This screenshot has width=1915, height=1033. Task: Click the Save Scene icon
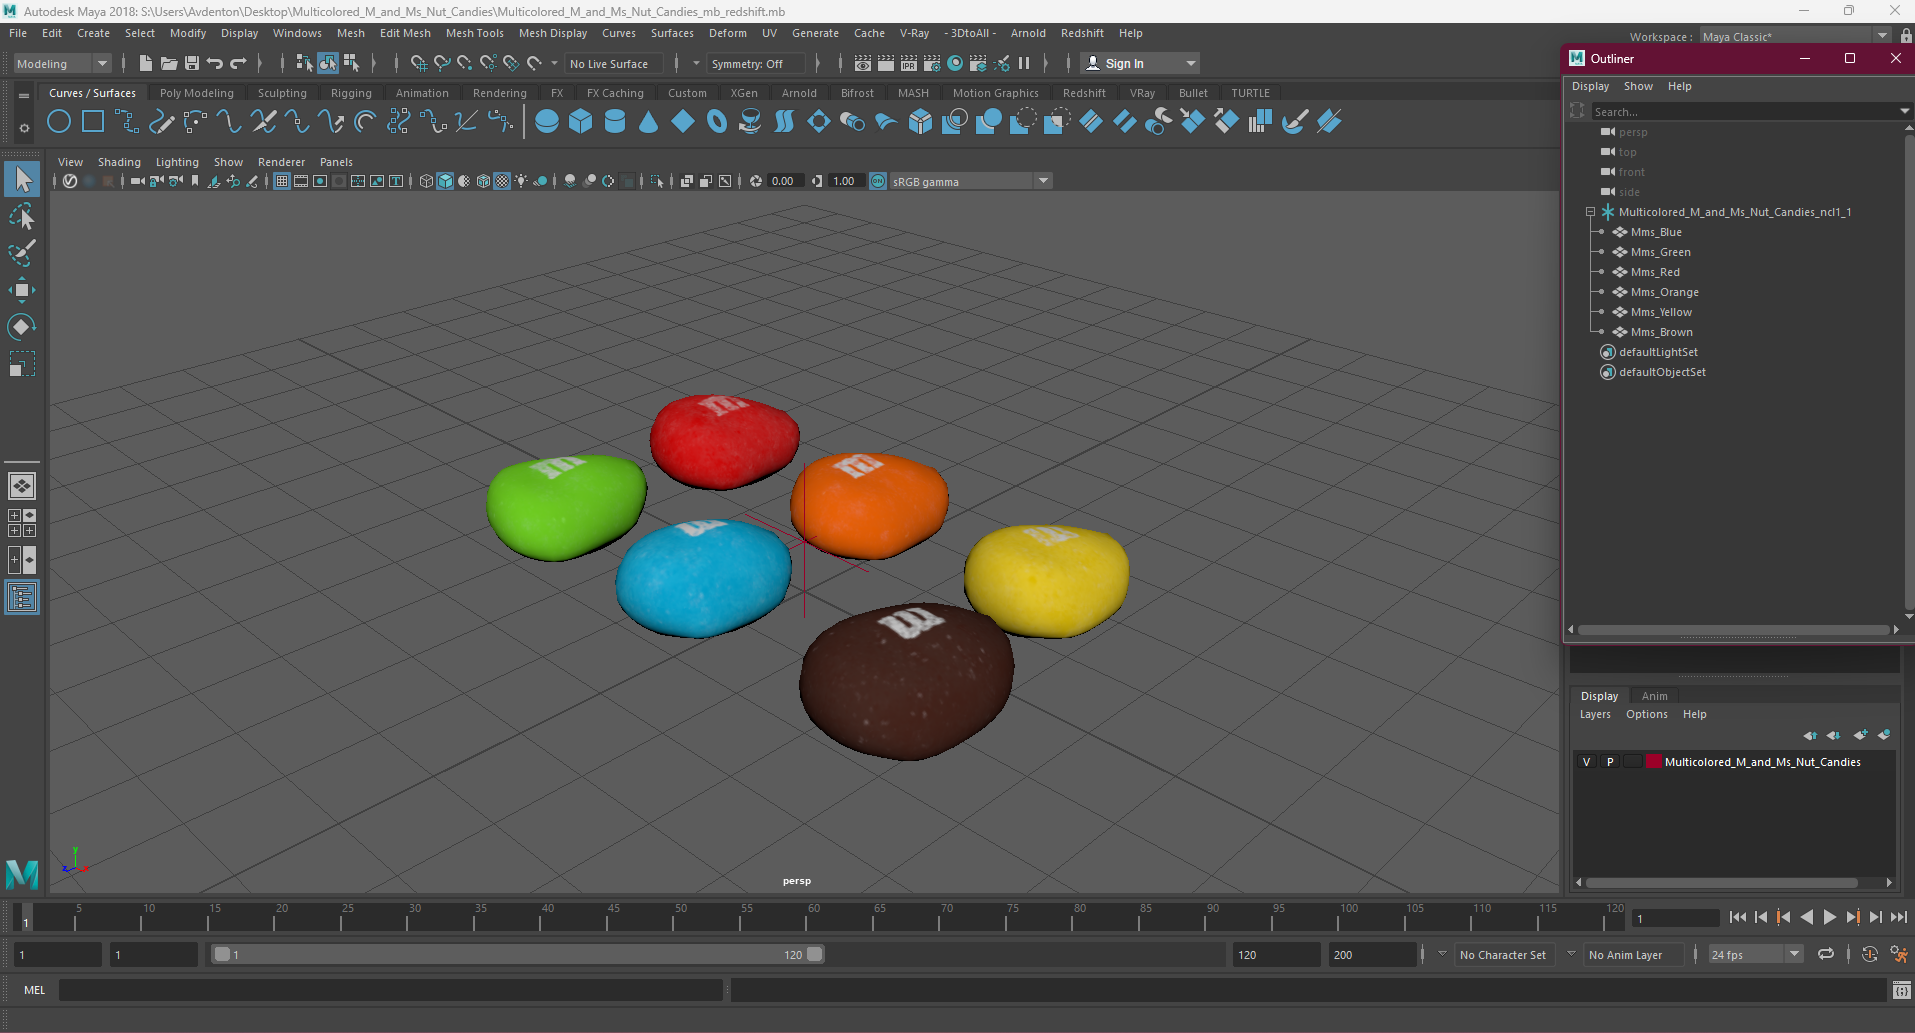tap(192, 63)
